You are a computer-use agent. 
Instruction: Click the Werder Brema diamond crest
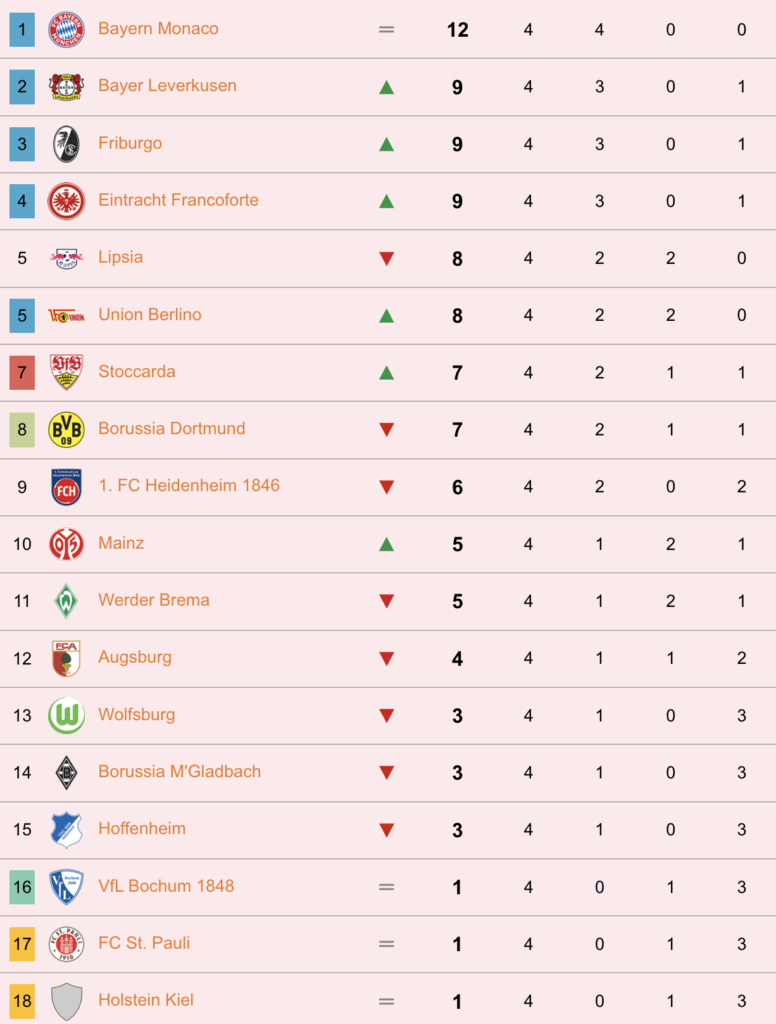(x=66, y=601)
